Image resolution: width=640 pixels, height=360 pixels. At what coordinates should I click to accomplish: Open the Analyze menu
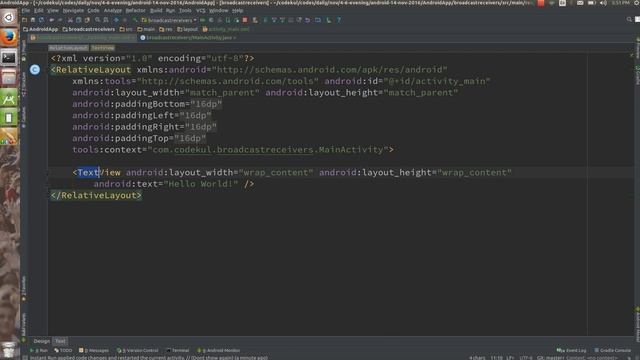point(113,11)
